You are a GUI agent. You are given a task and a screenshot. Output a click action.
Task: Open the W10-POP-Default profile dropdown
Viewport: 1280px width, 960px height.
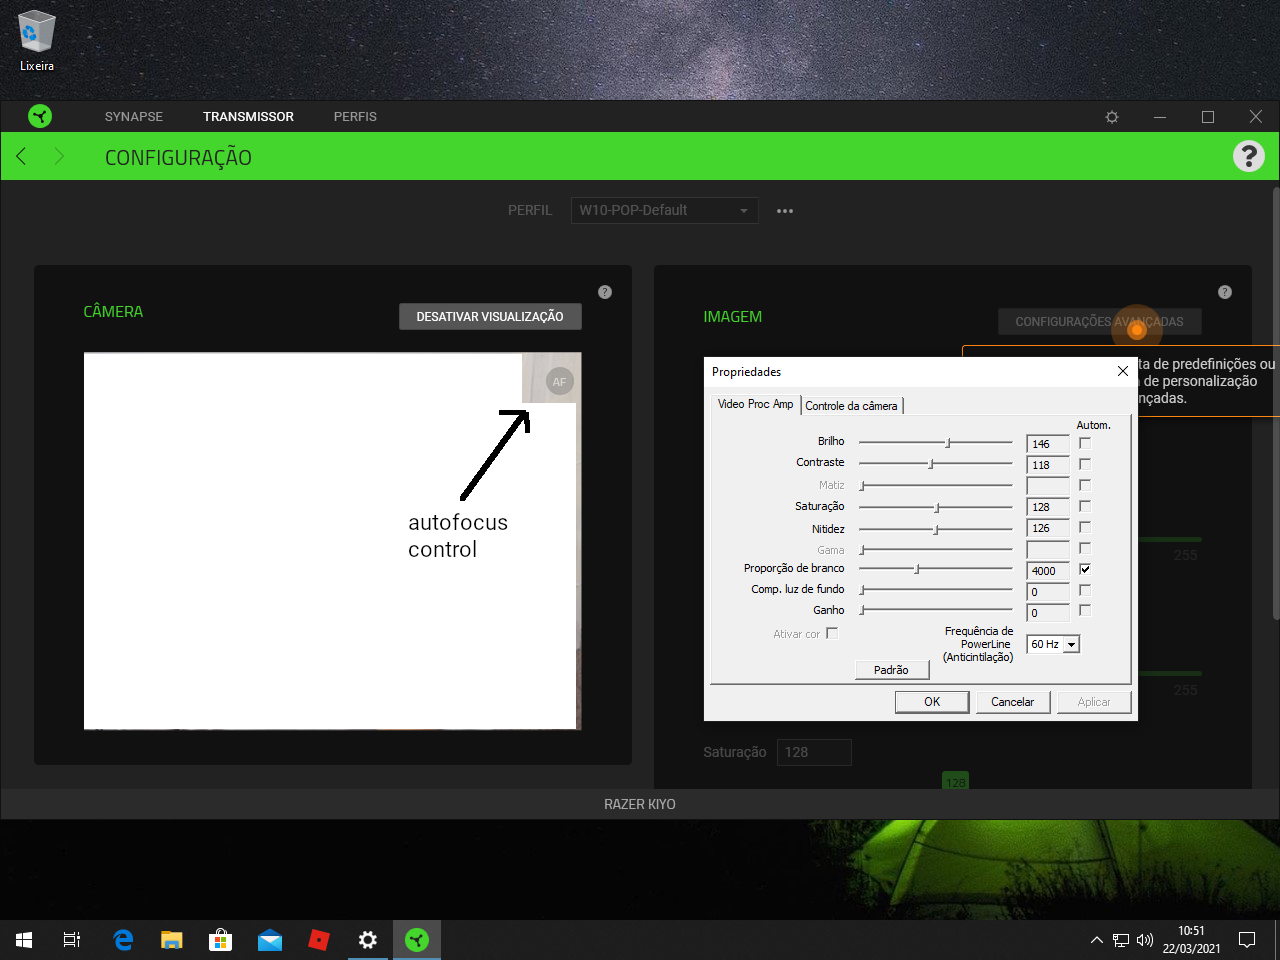pos(664,210)
